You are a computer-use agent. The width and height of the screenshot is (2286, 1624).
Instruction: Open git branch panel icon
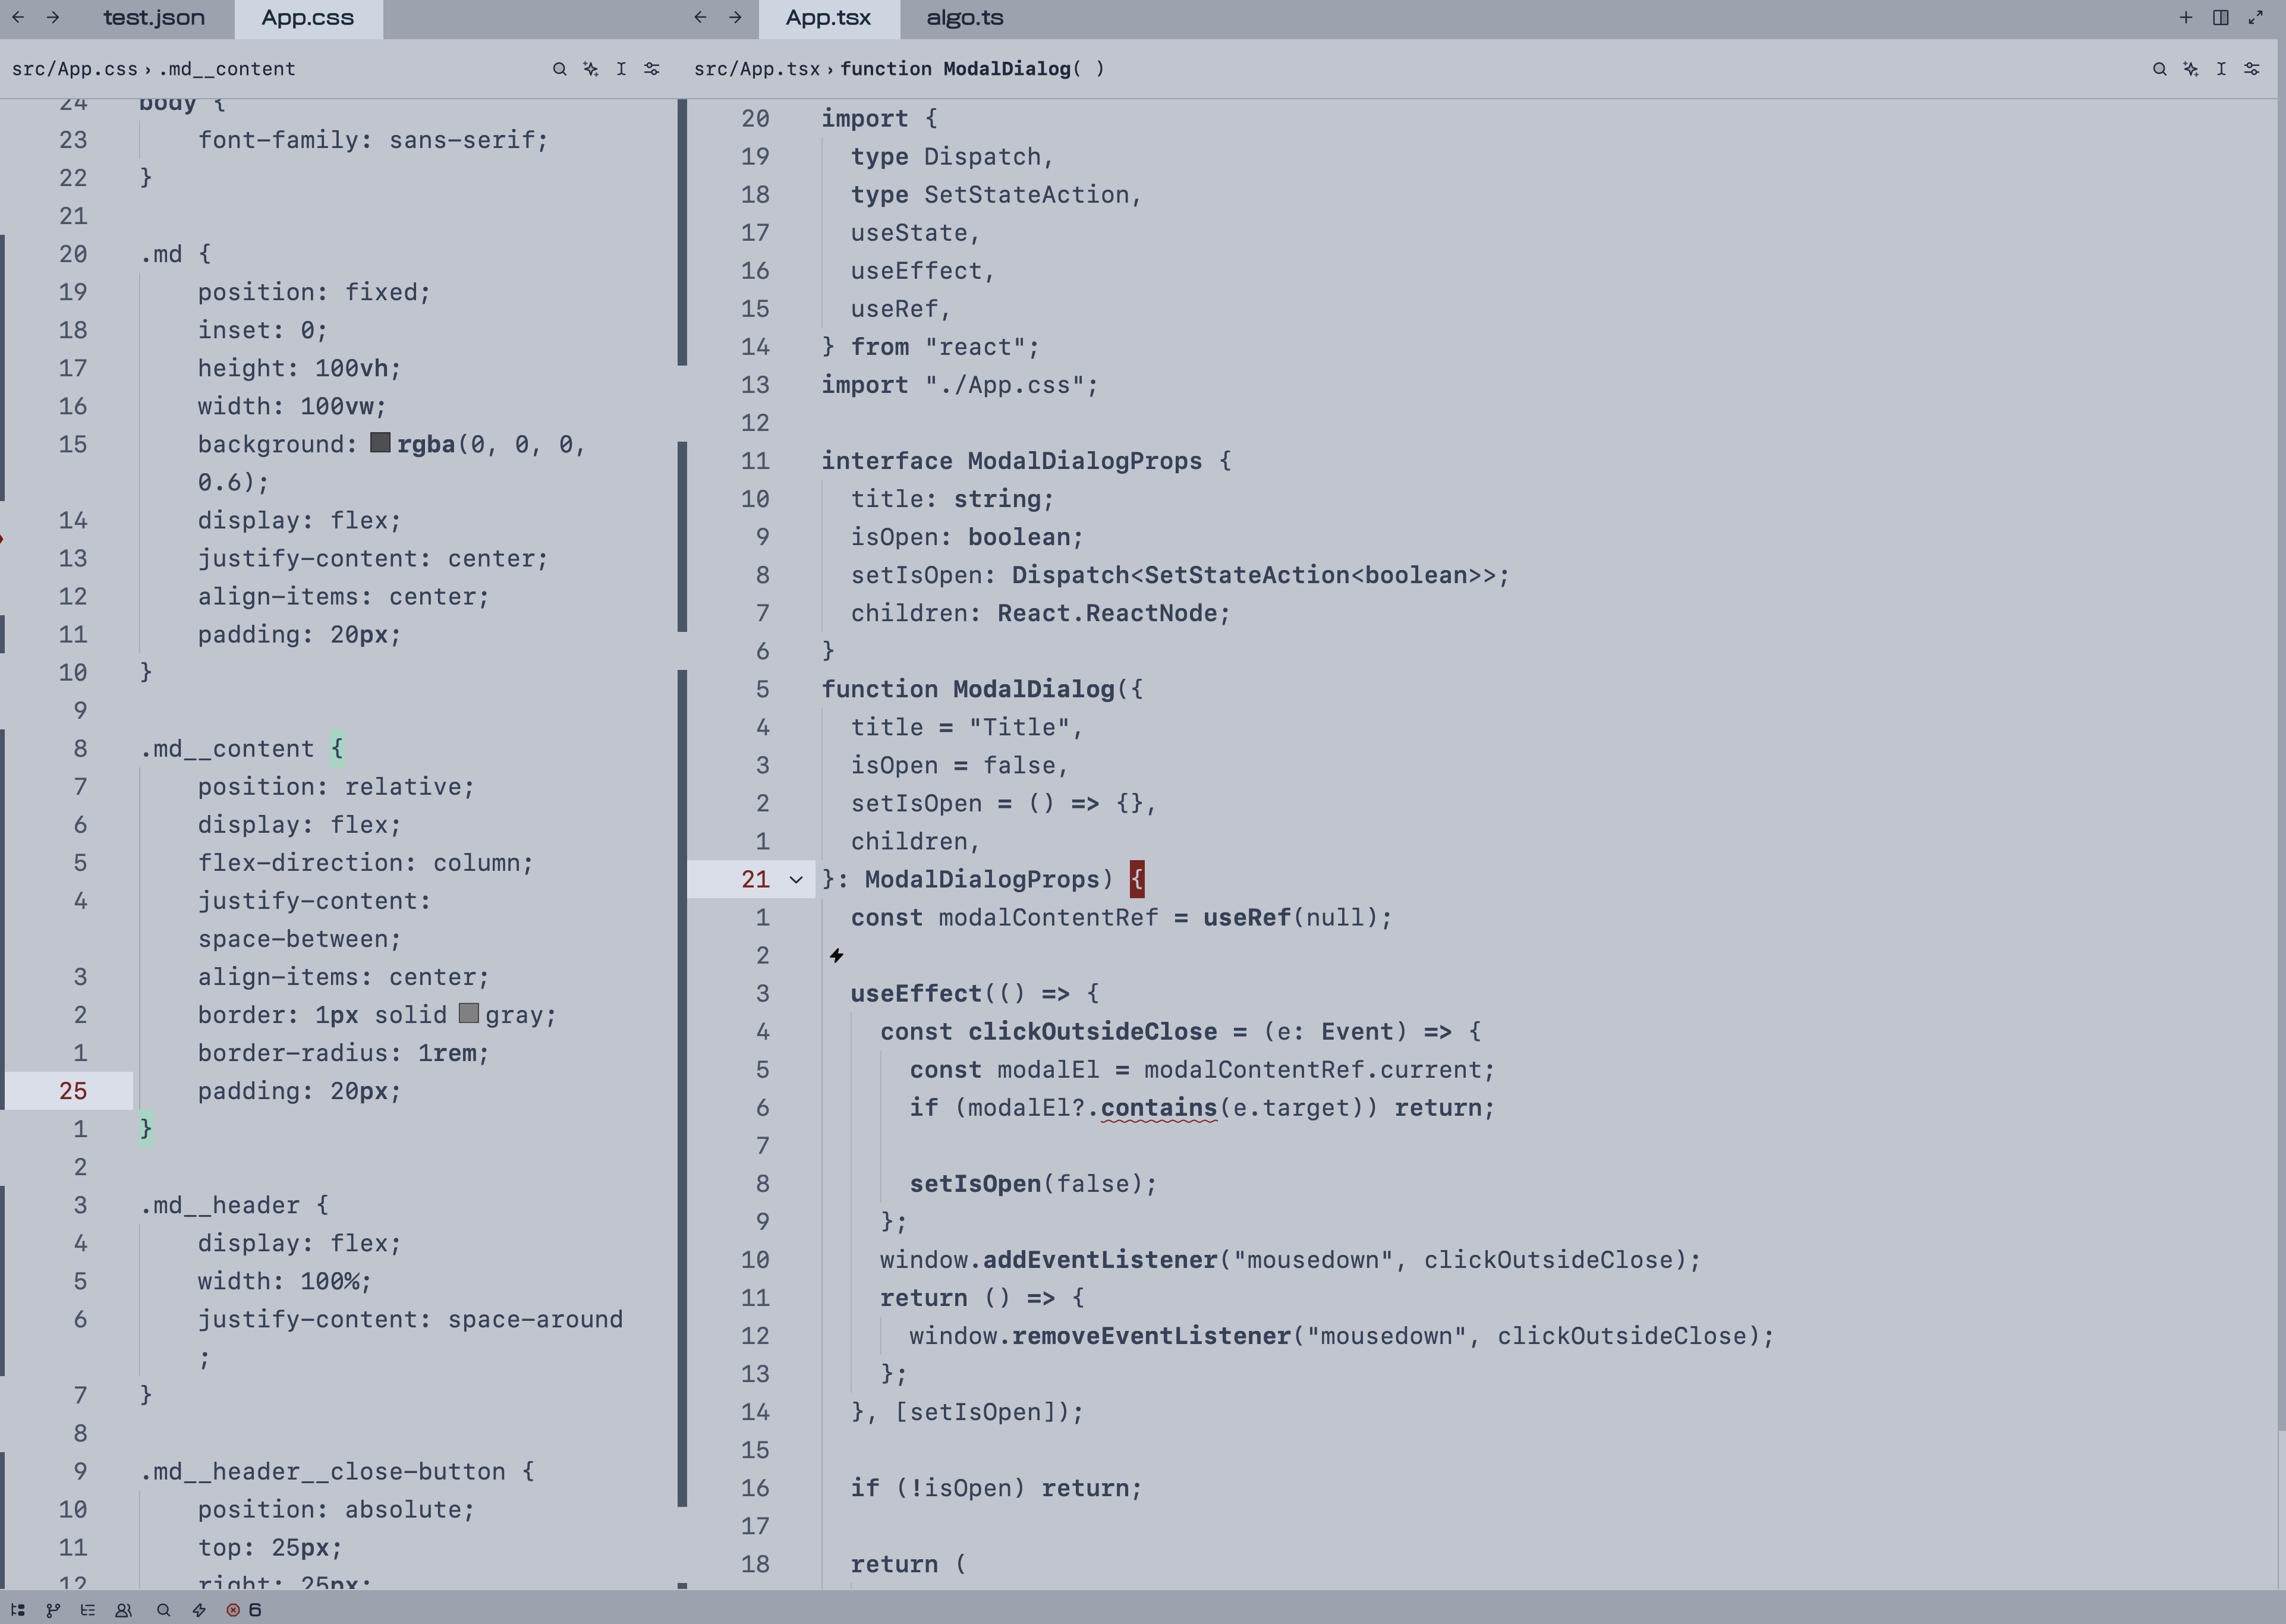coord(53,1610)
